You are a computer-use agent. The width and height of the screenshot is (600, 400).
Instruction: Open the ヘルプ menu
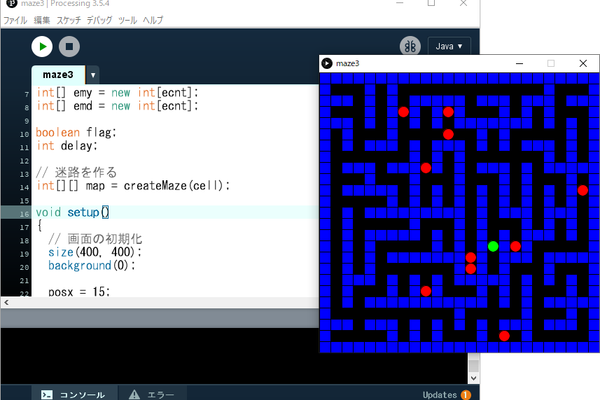coord(153,20)
